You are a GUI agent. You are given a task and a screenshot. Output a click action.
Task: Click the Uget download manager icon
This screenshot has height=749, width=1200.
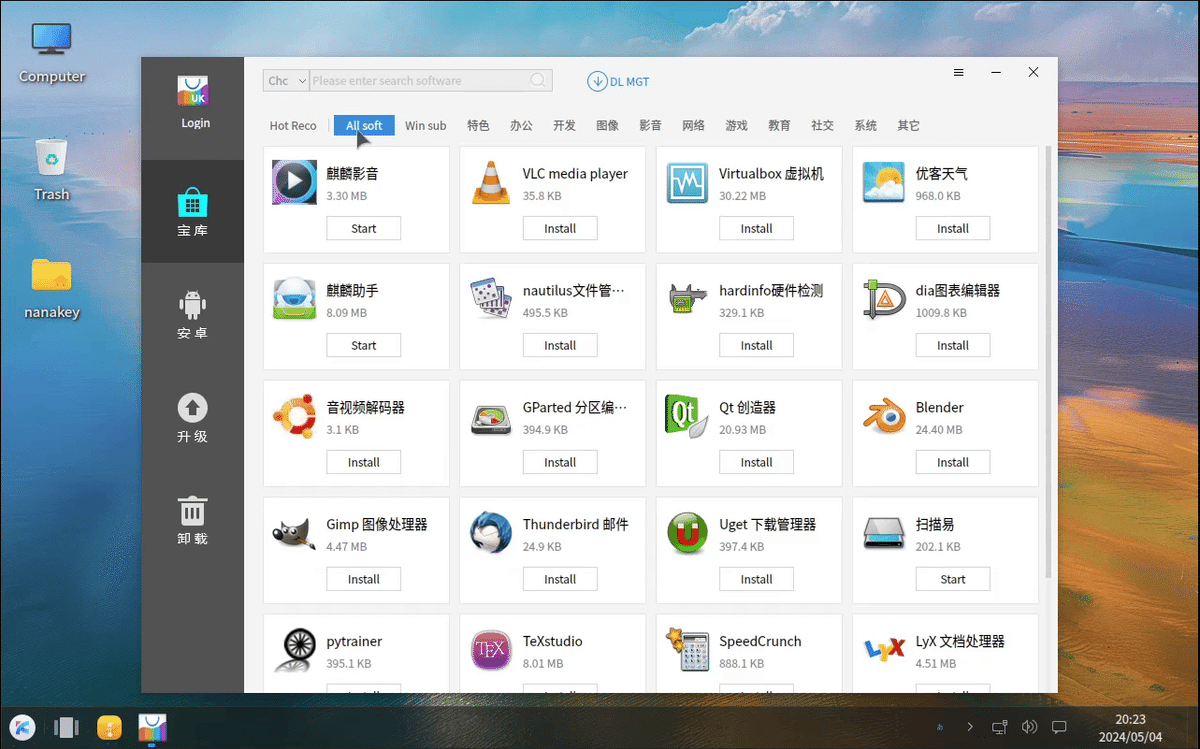coord(687,533)
